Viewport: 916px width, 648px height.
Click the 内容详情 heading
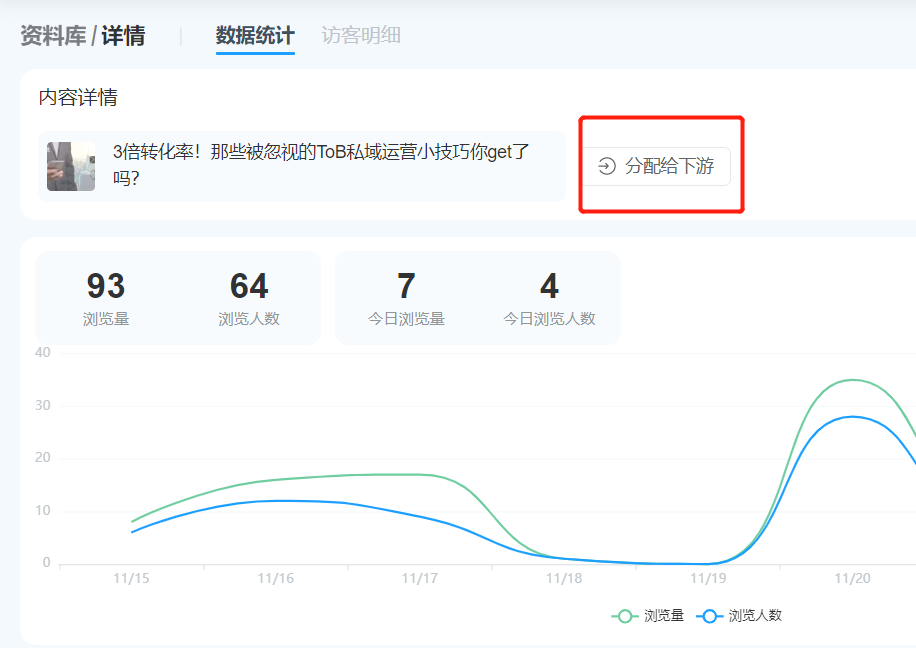point(78,97)
